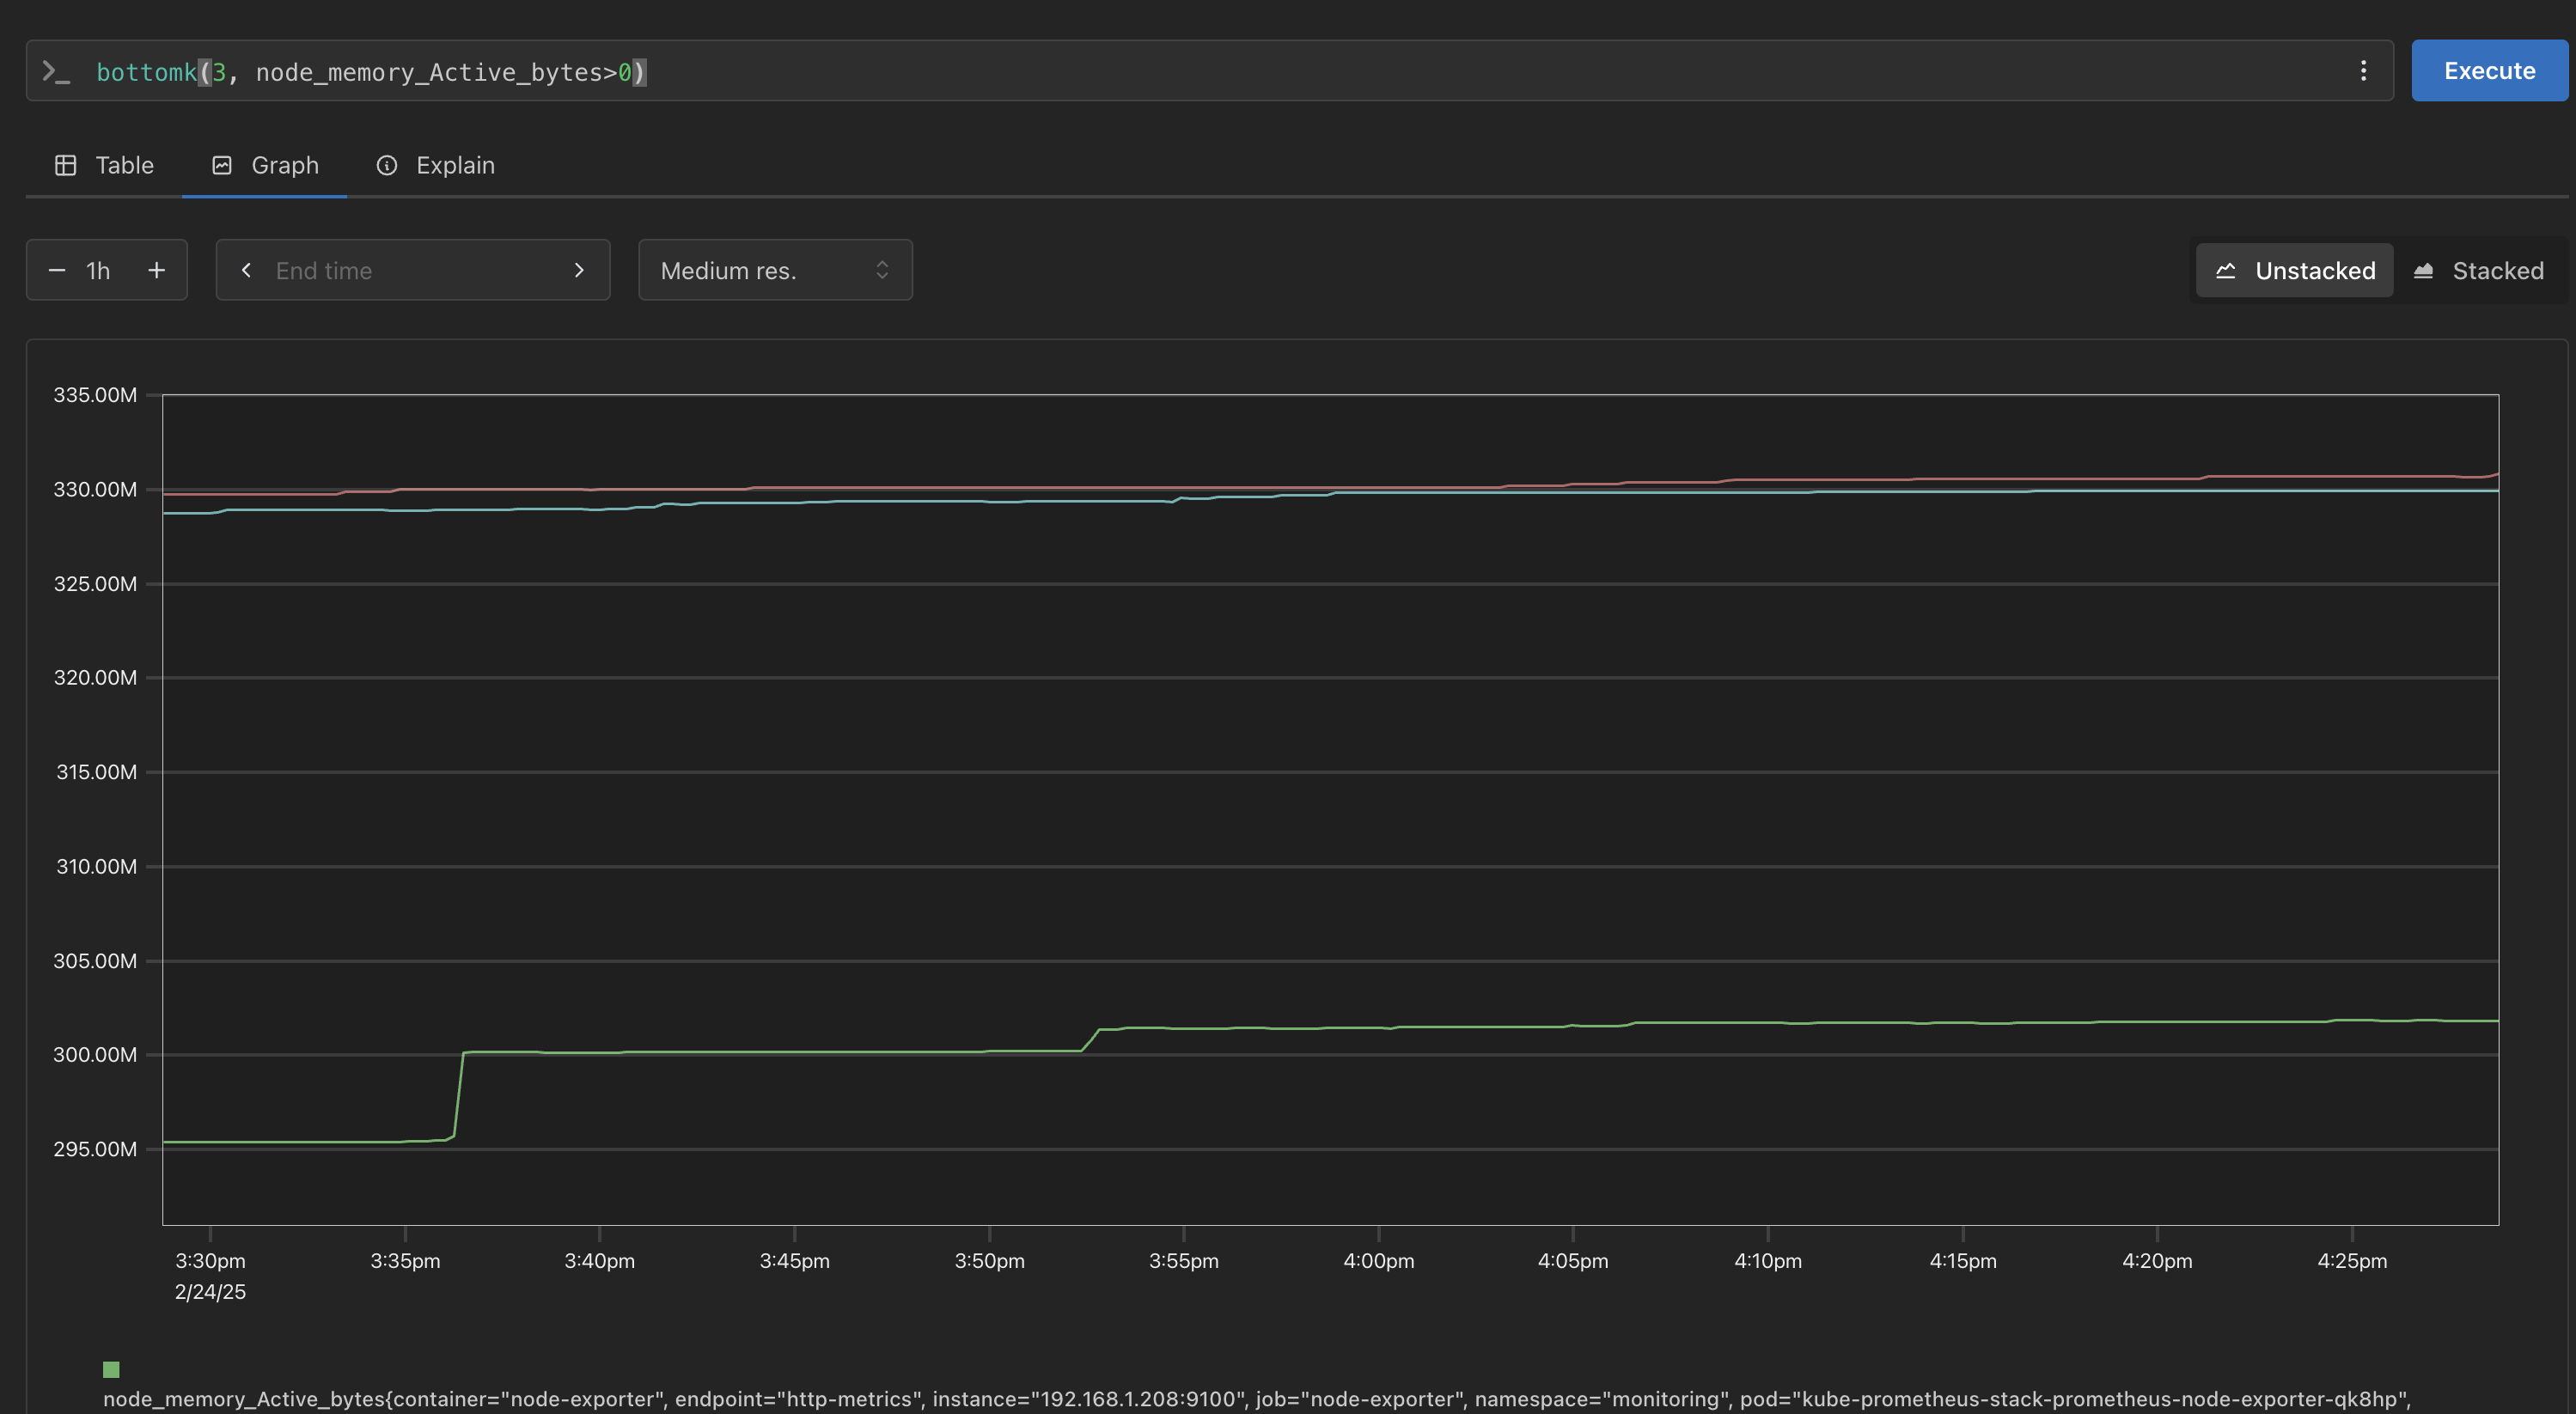The image size is (2576, 1414).
Task: Click the 1h range duration field
Action: point(98,270)
